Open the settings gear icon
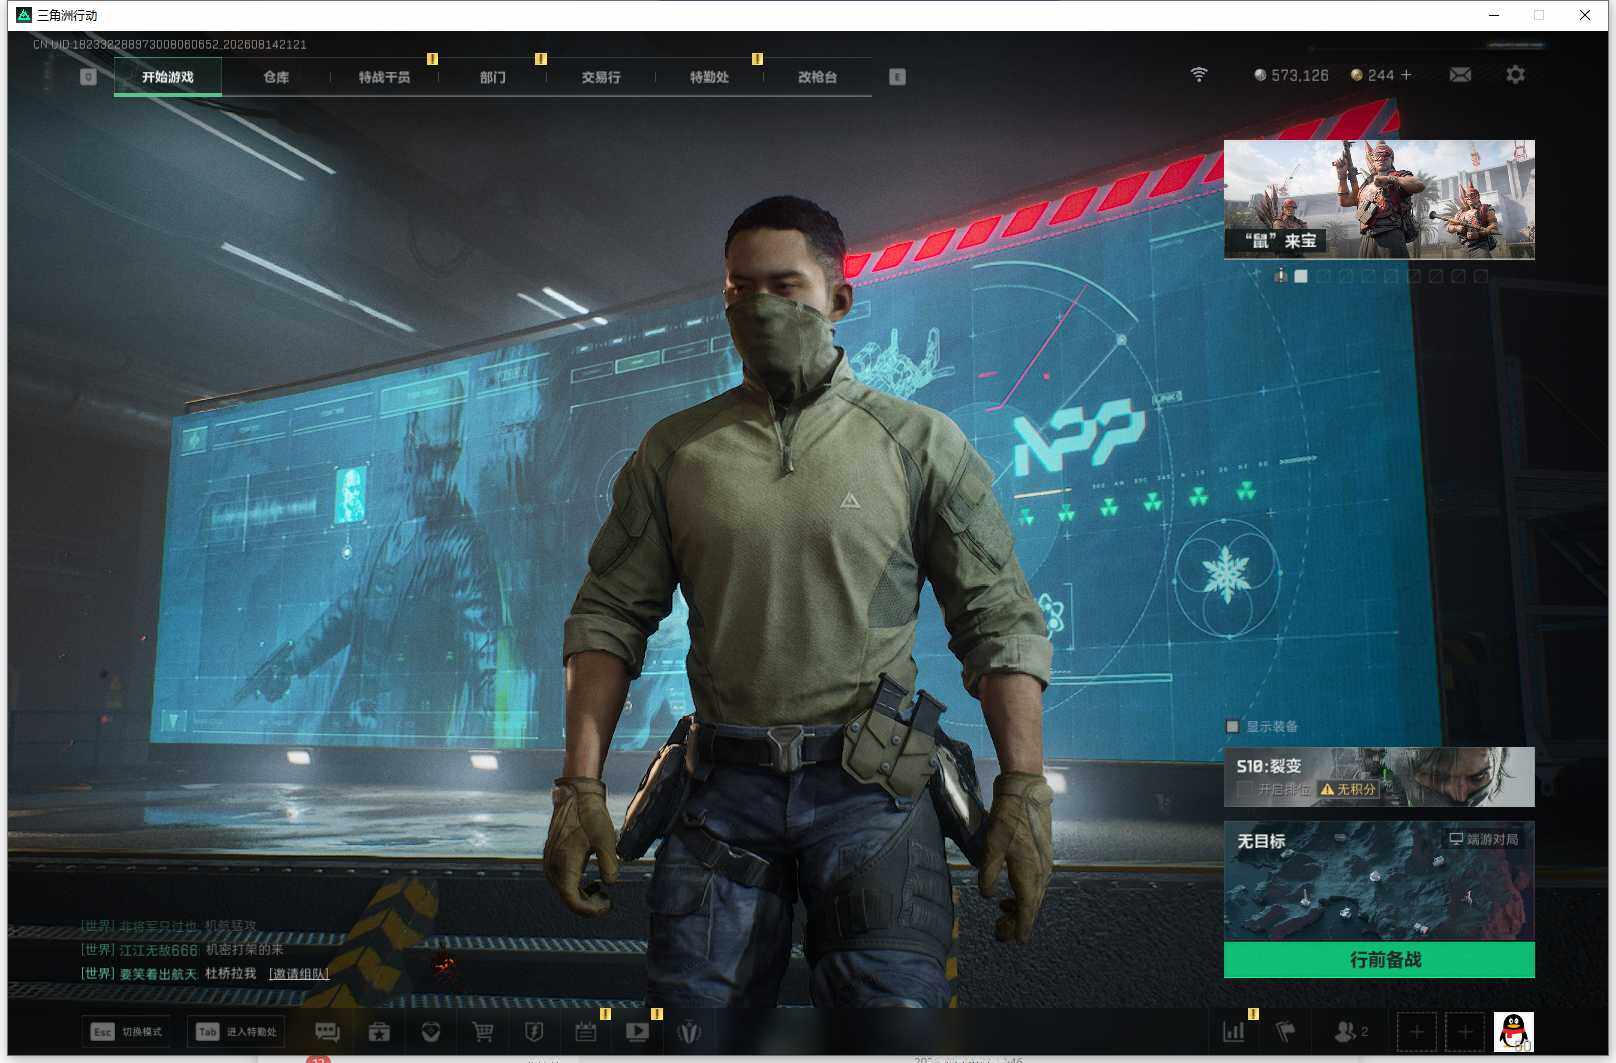This screenshot has height=1063, width=1616. pos(1515,75)
